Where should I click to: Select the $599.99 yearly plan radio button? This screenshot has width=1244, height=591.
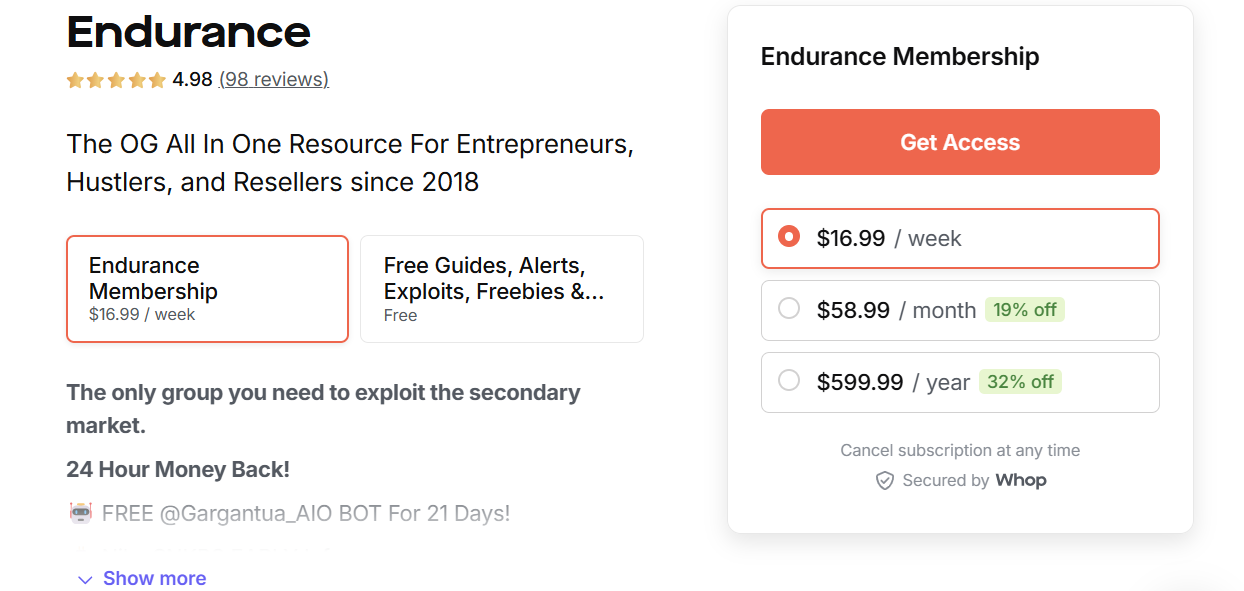pos(789,381)
